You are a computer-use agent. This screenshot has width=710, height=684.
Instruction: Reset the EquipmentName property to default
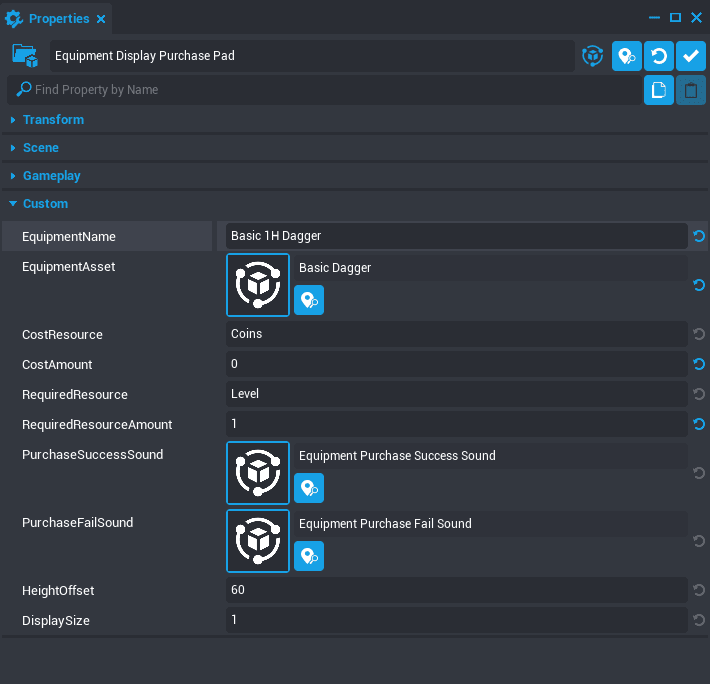(x=698, y=236)
